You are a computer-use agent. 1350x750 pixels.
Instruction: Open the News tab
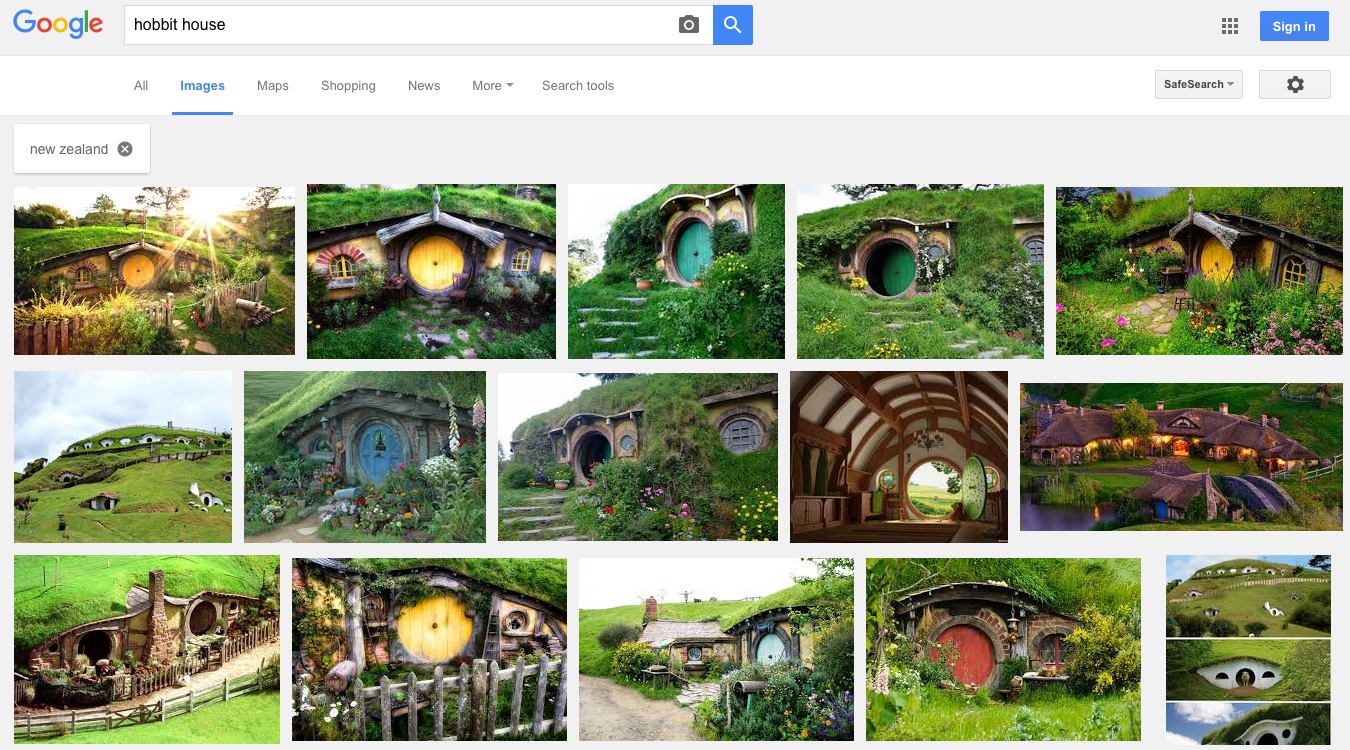(424, 86)
